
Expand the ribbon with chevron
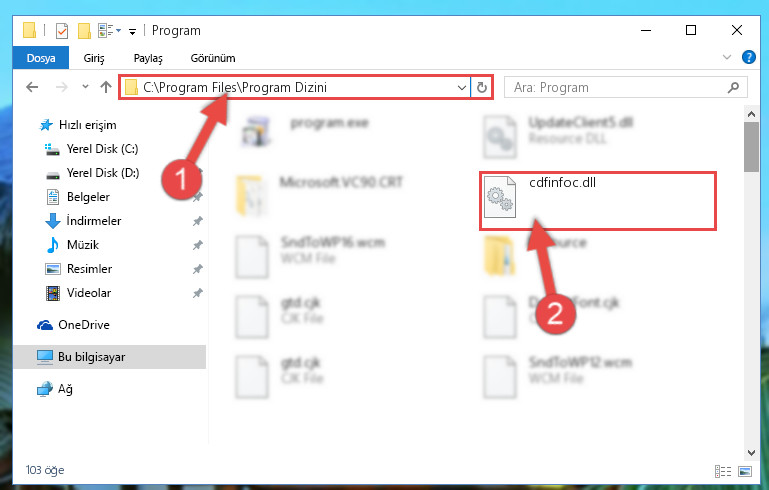coord(727,57)
